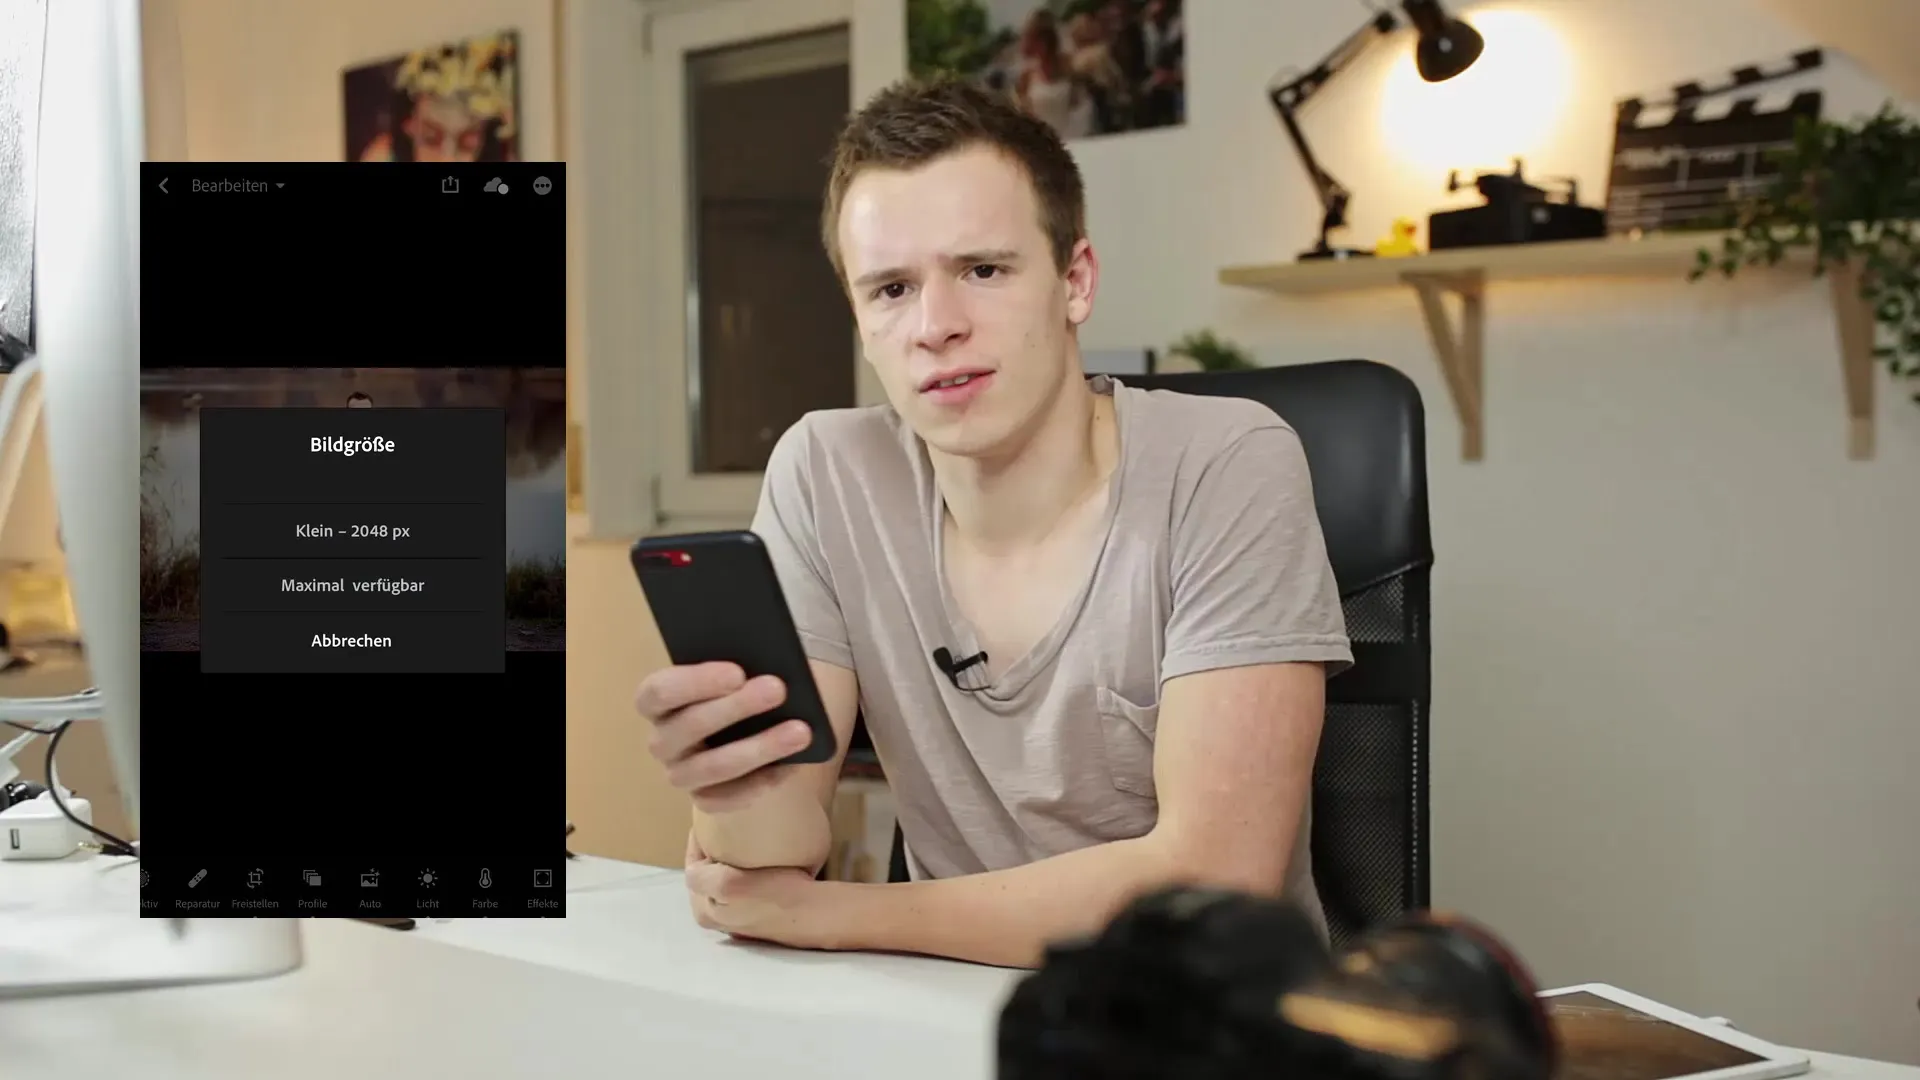Image resolution: width=1920 pixels, height=1080 pixels.
Task: Enable Maximal verfügbar resolution toggle
Action: click(351, 584)
